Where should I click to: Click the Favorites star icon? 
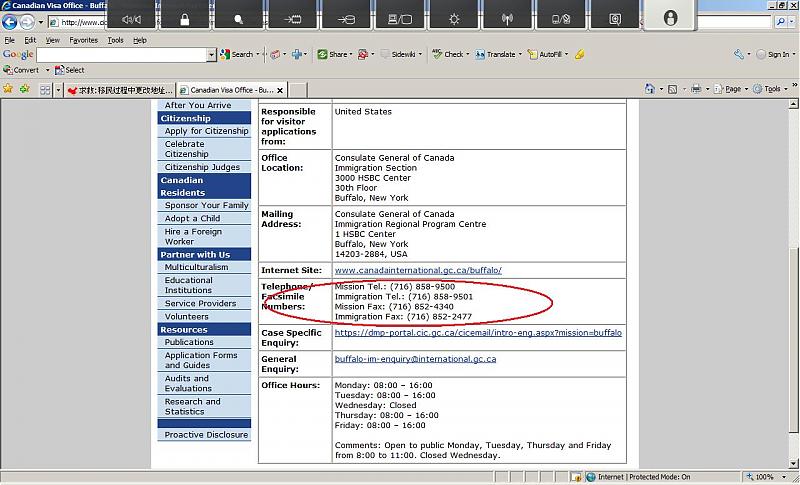point(8,89)
